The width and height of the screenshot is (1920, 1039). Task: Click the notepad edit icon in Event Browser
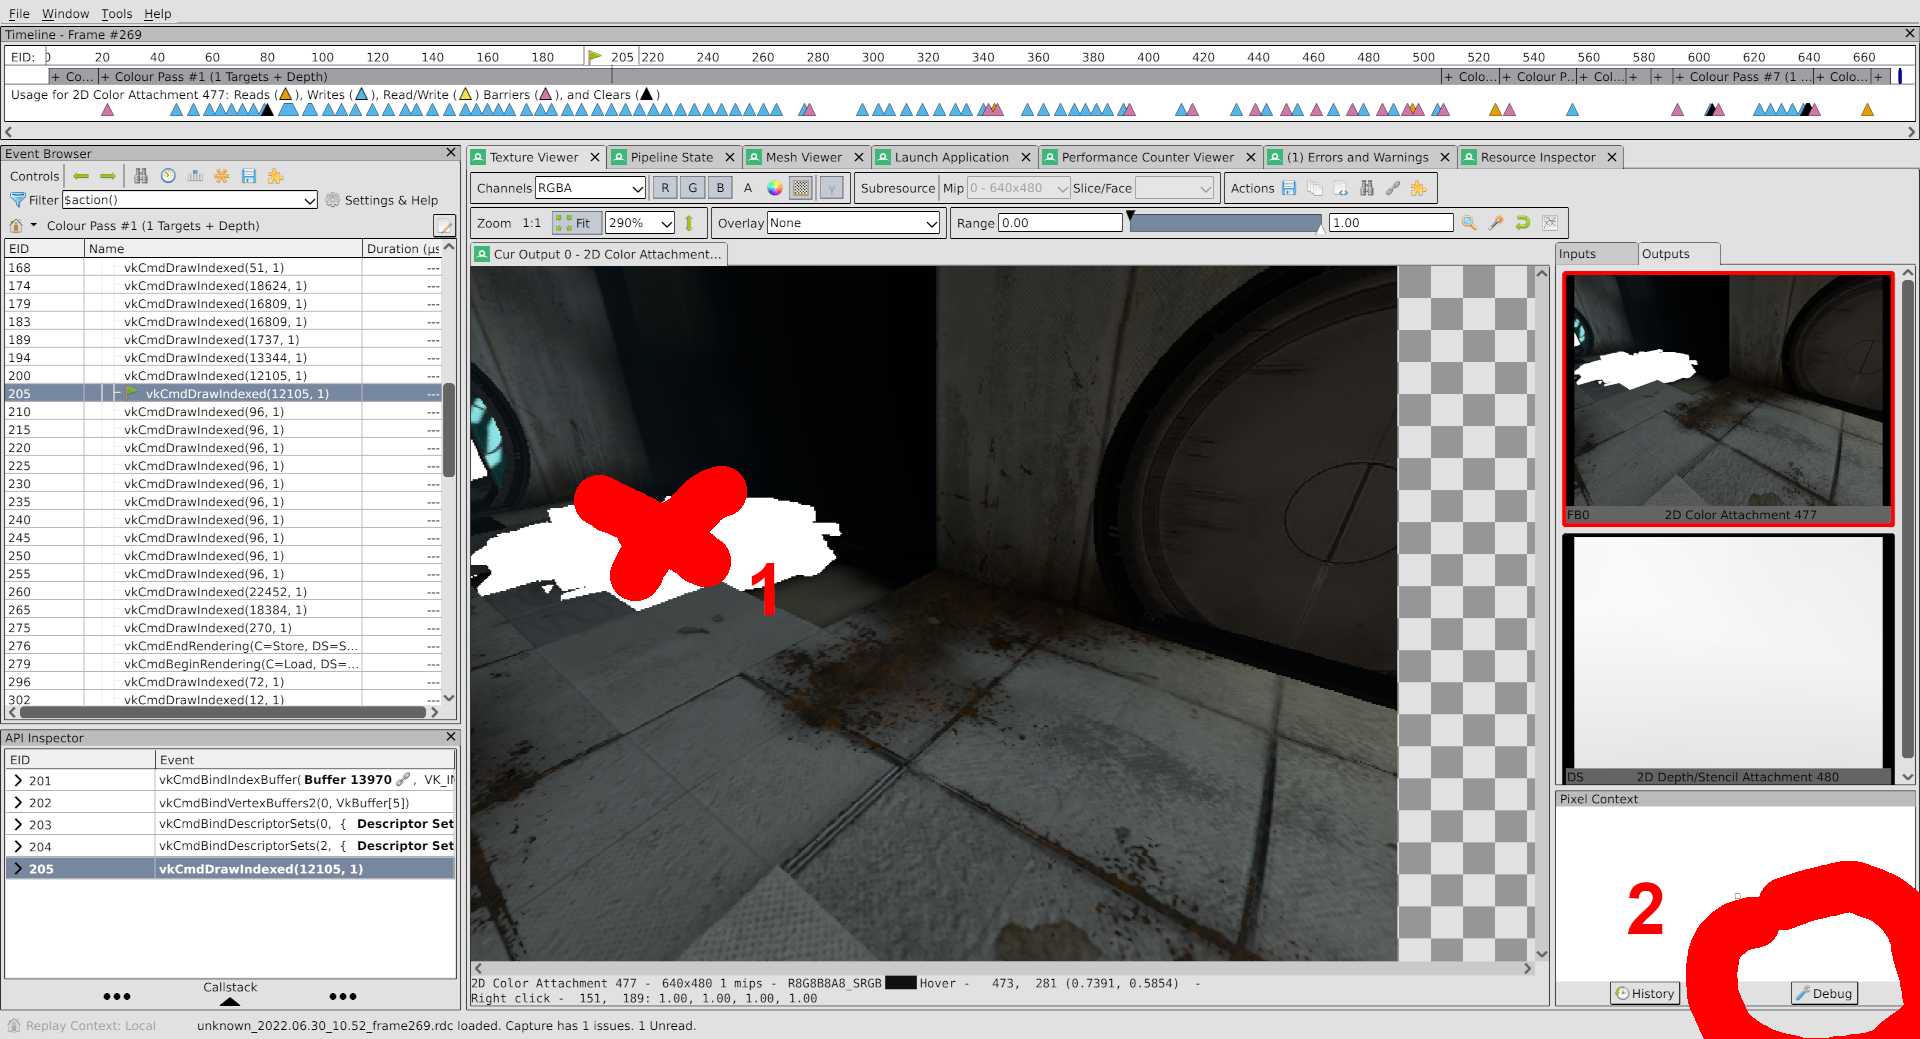(444, 226)
